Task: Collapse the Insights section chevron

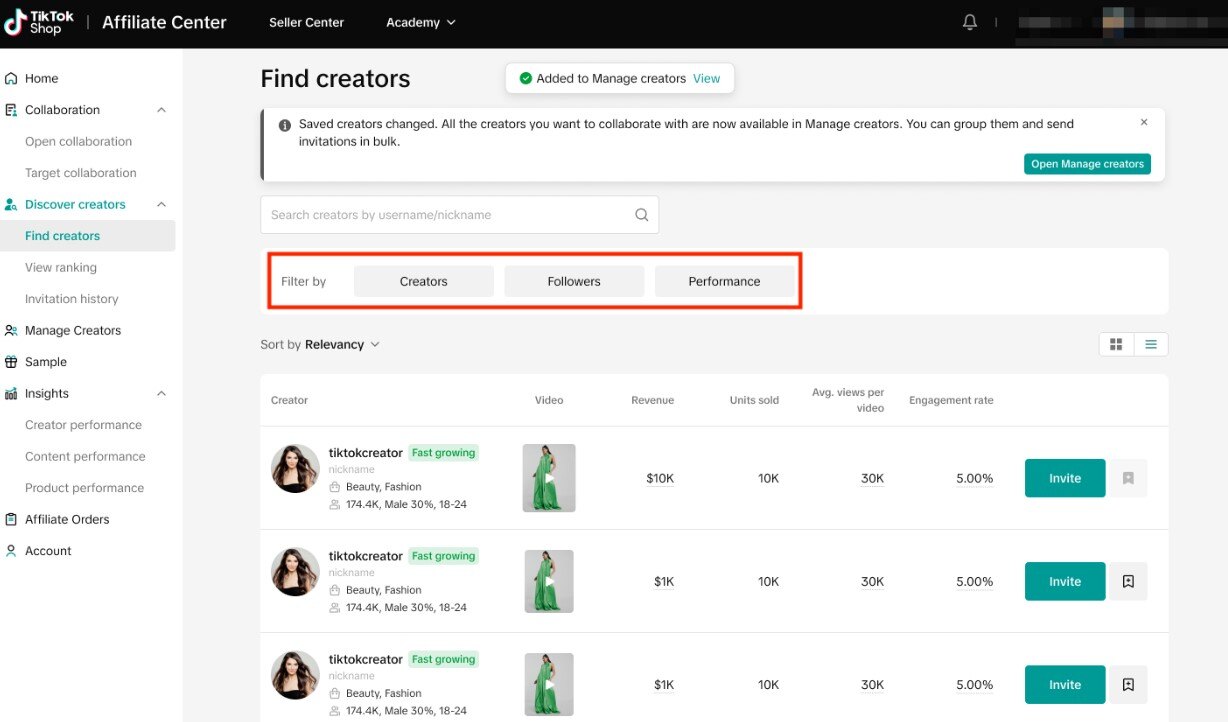Action: pyautogui.click(x=162, y=394)
